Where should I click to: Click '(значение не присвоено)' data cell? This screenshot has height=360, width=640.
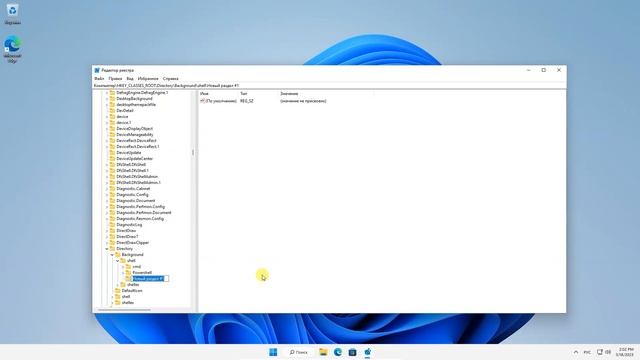[x=303, y=101]
